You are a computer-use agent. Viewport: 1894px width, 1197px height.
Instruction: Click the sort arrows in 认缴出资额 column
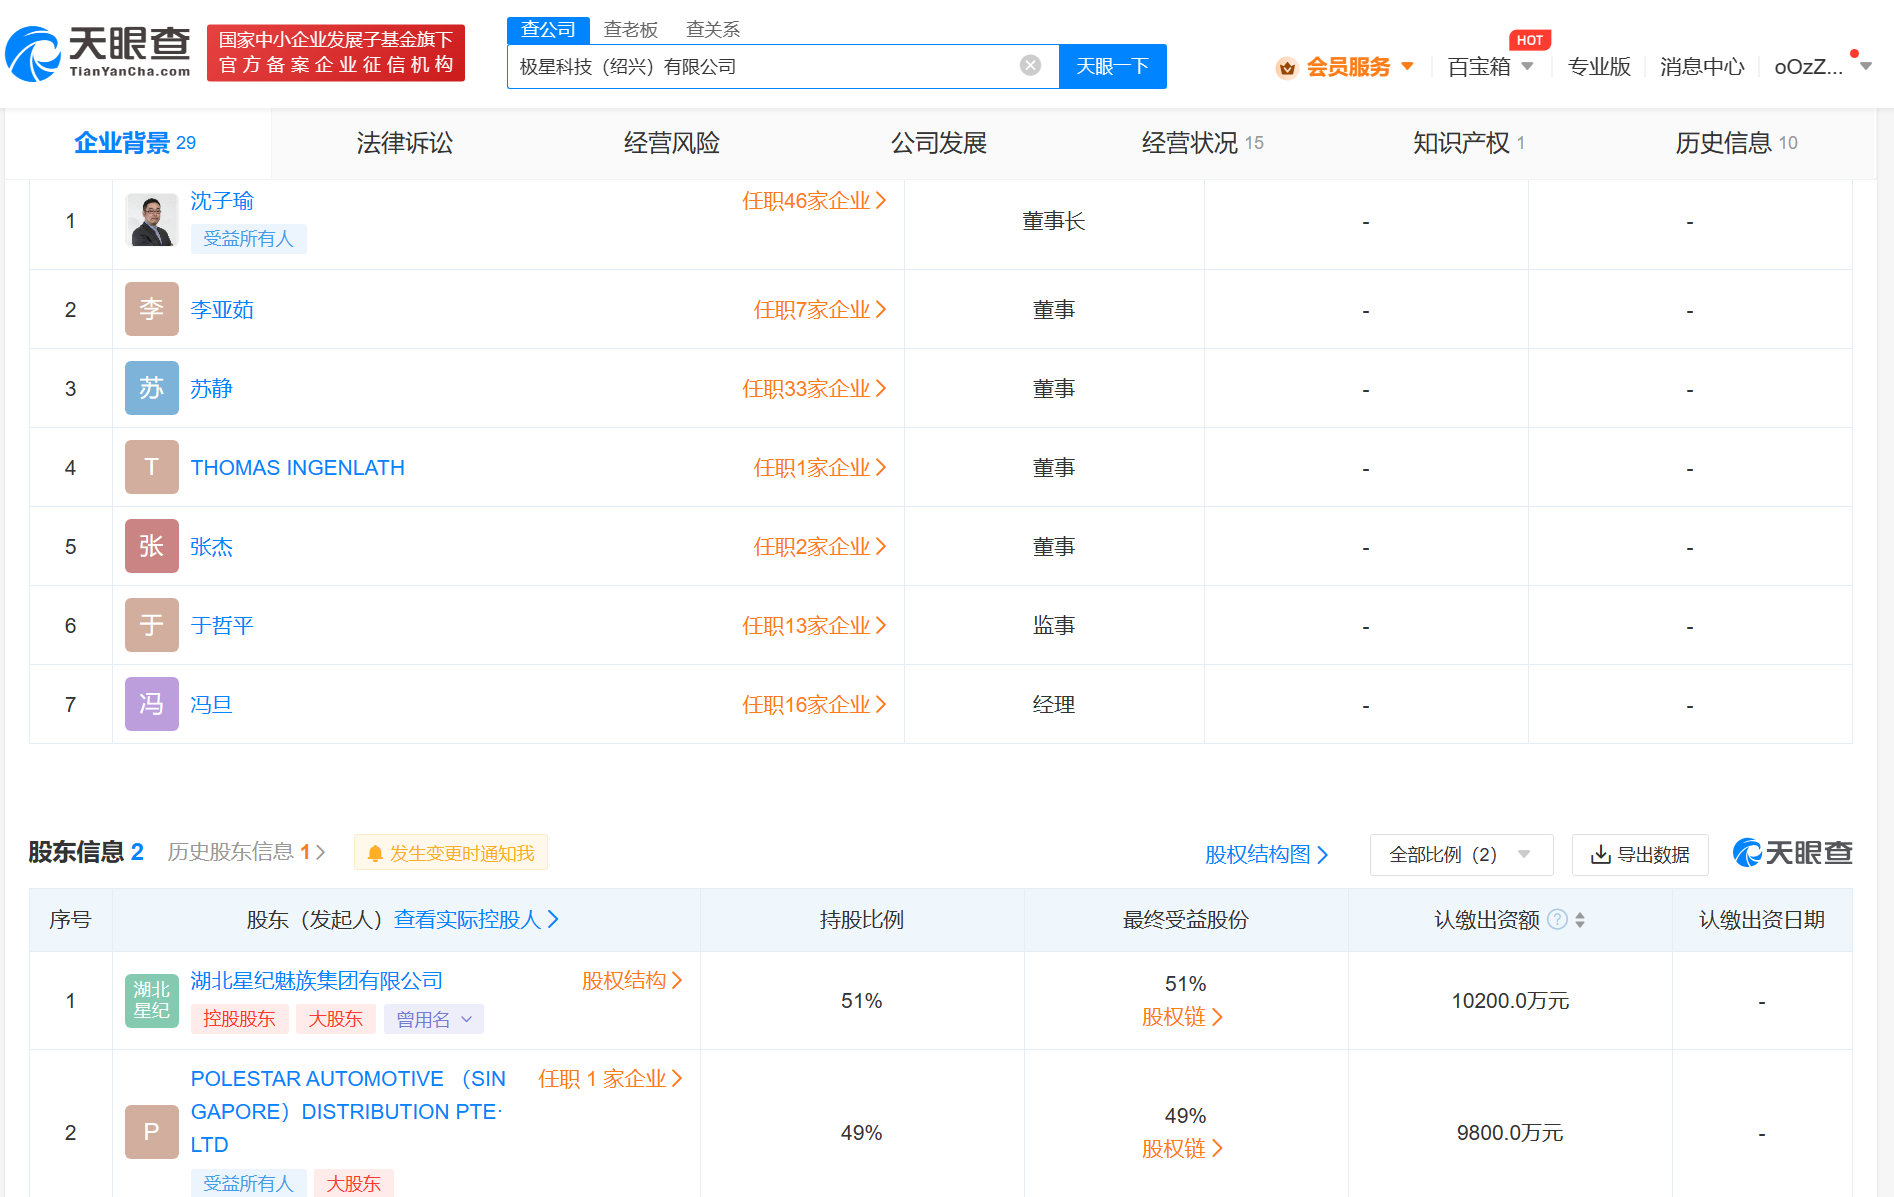click(1580, 920)
